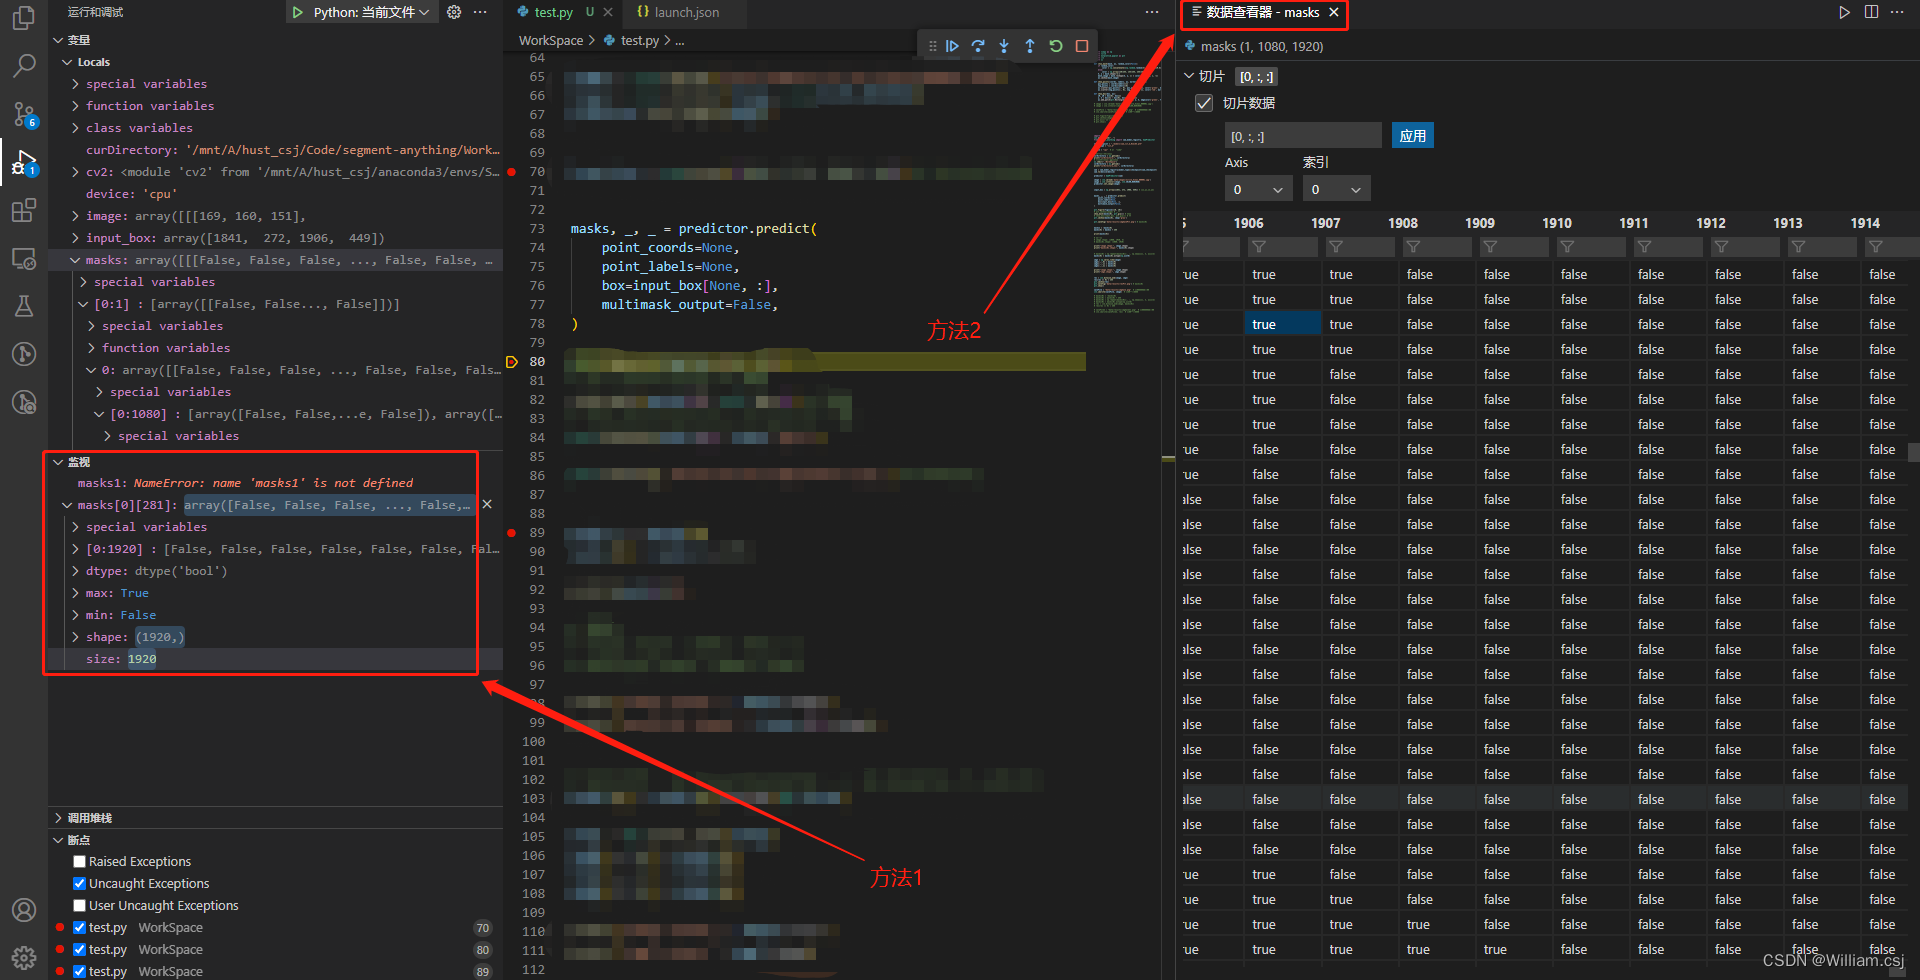
Task: Click the 应用 apply button
Action: click(1412, 135)
